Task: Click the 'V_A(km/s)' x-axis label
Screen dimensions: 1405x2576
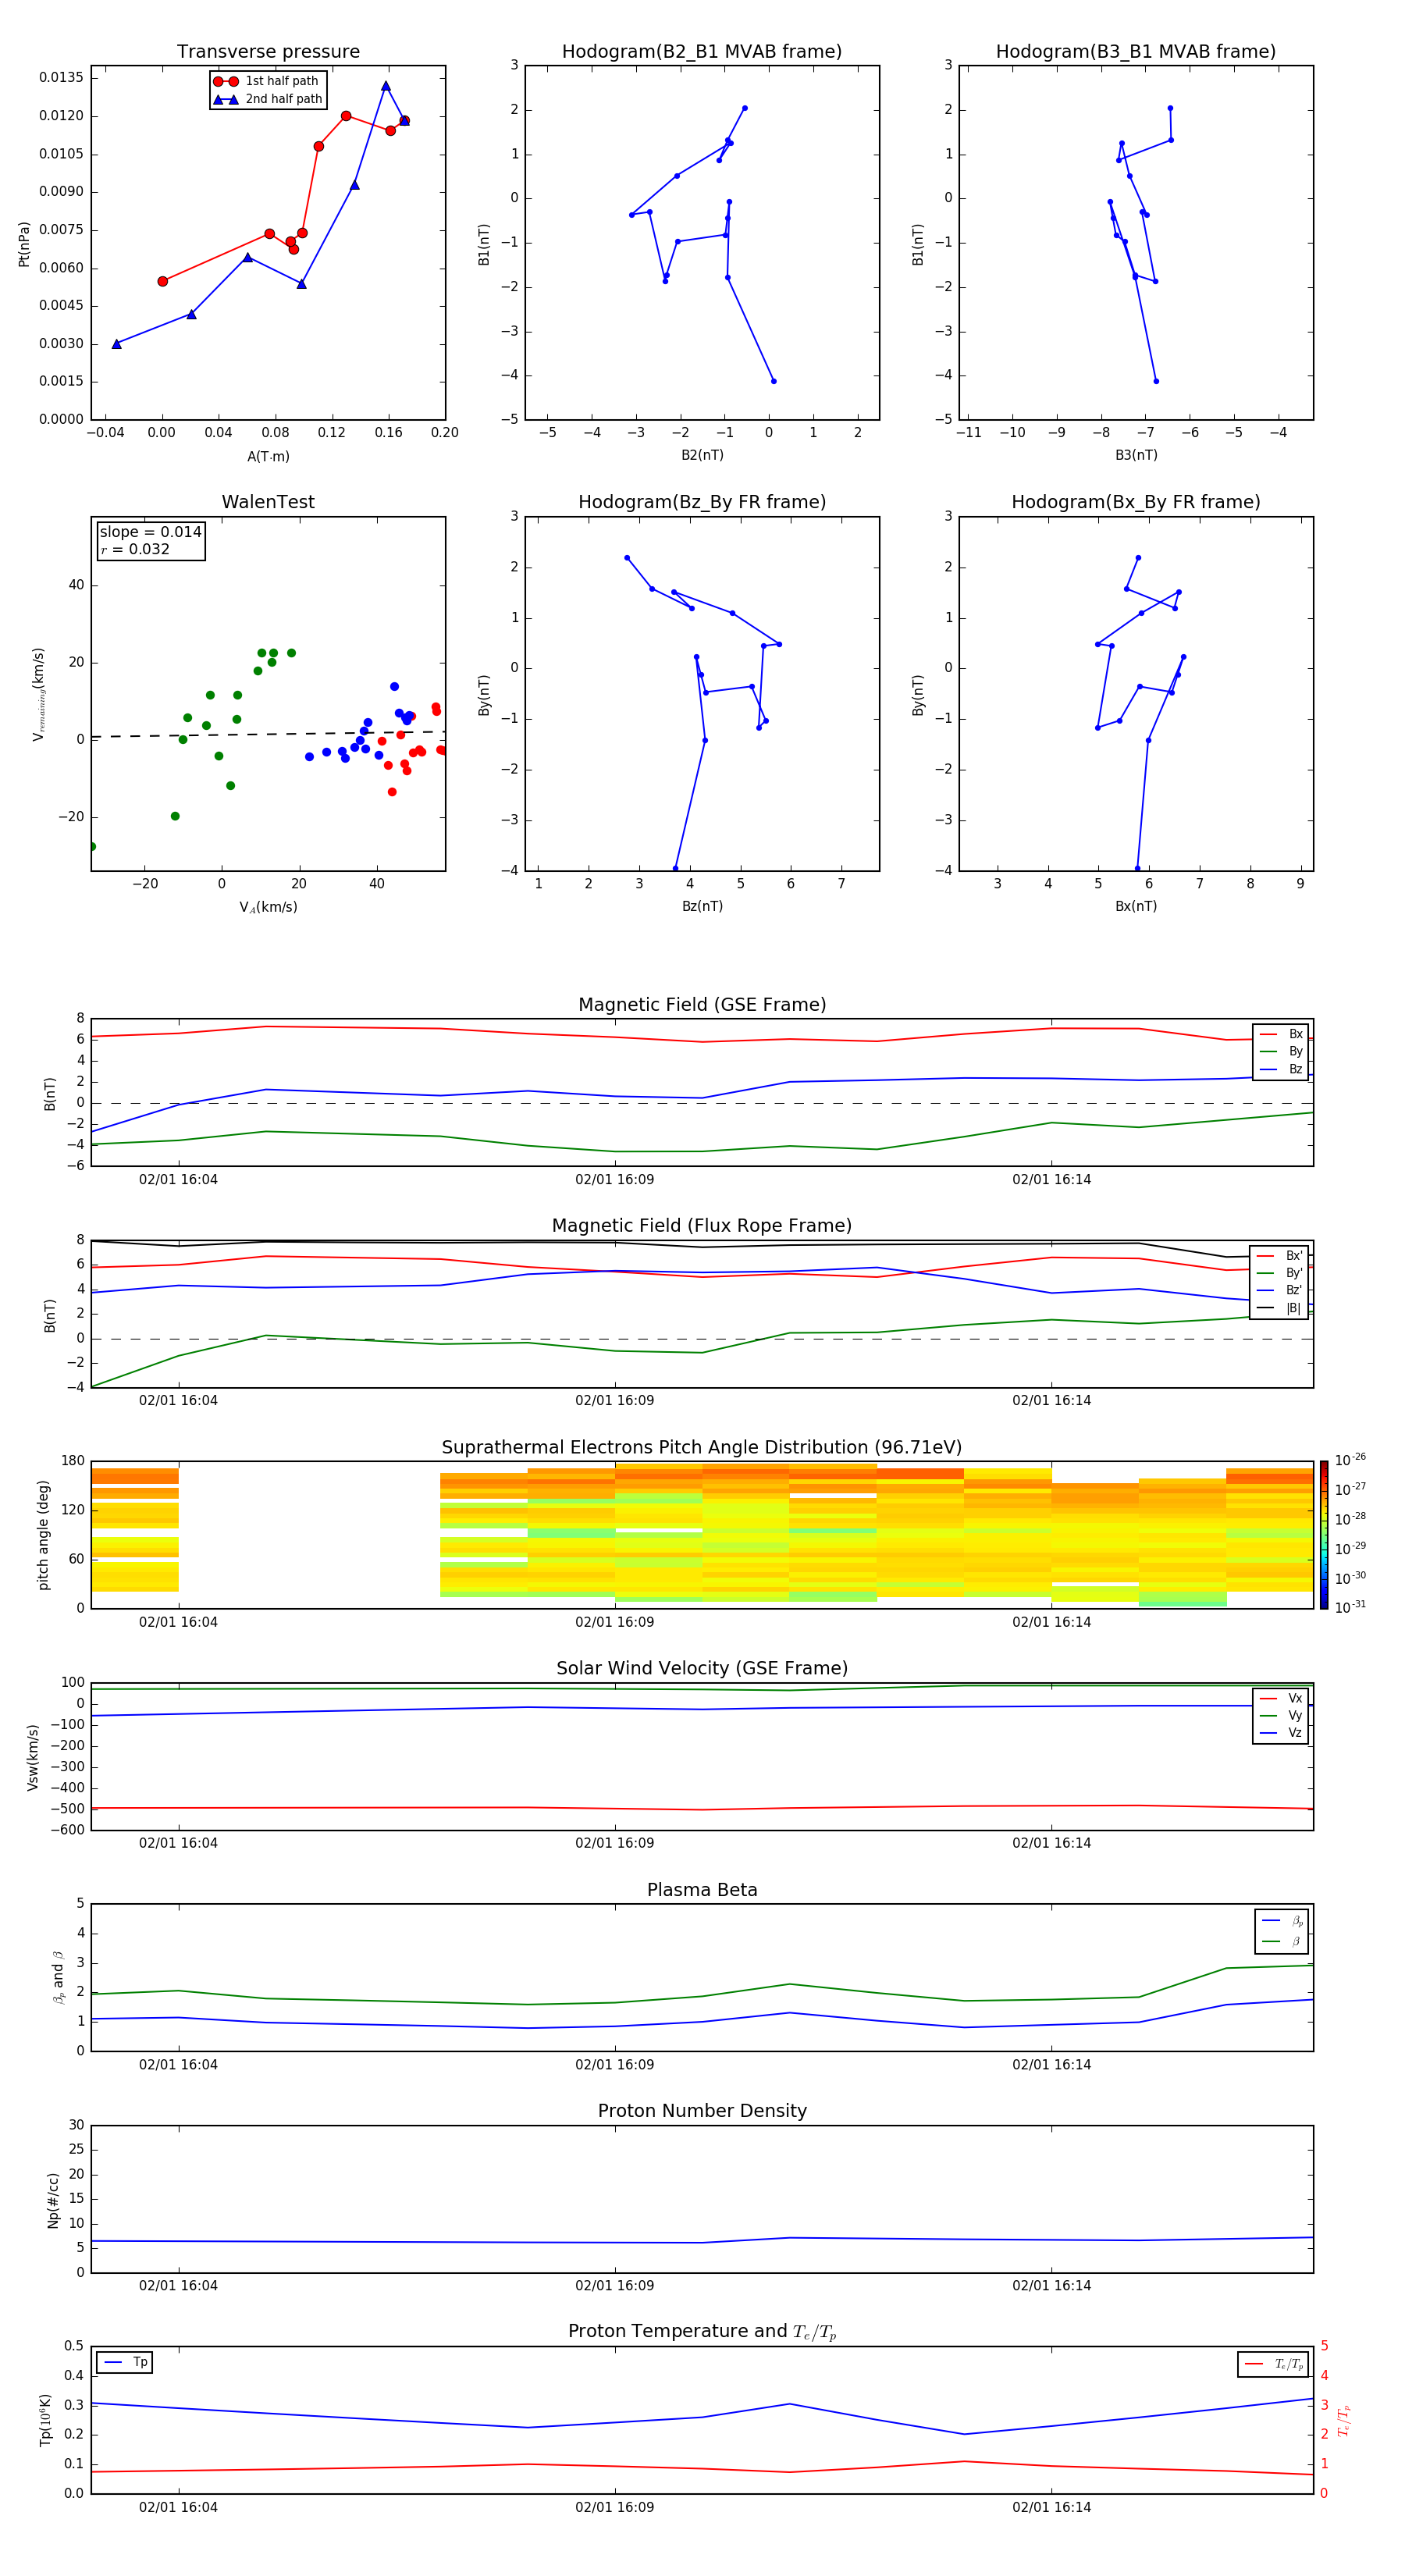Action: pos(268,907)
